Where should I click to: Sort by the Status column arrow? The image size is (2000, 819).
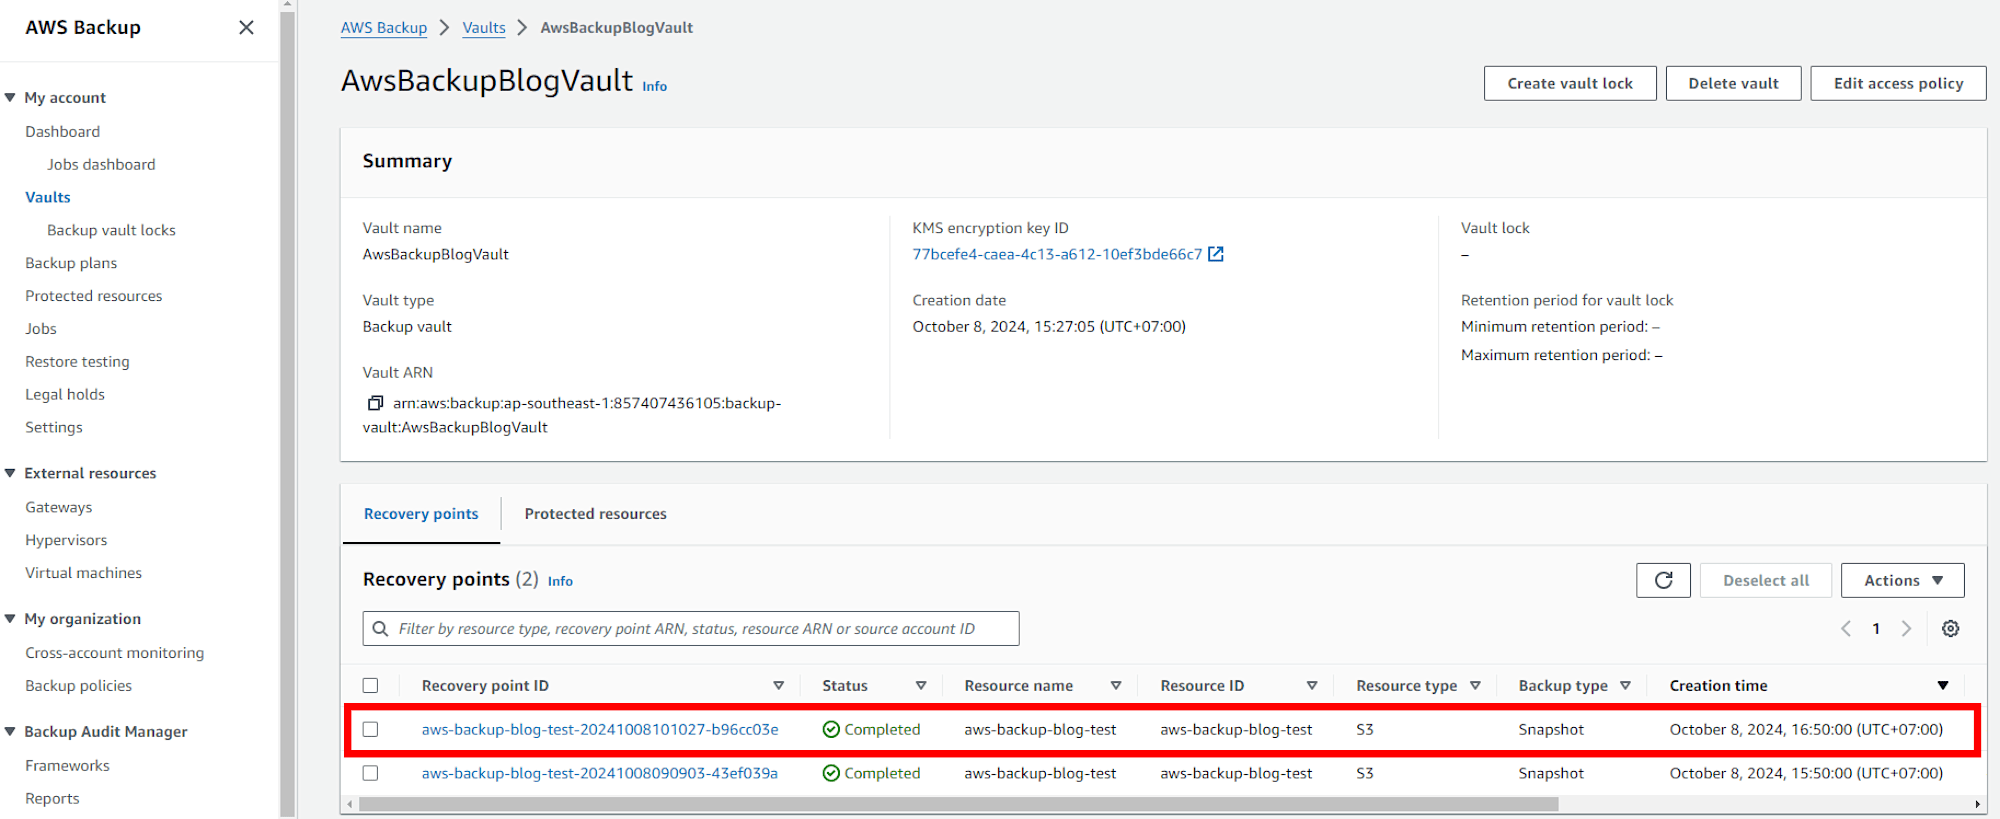pyautogui.click(x=921, y=686)
